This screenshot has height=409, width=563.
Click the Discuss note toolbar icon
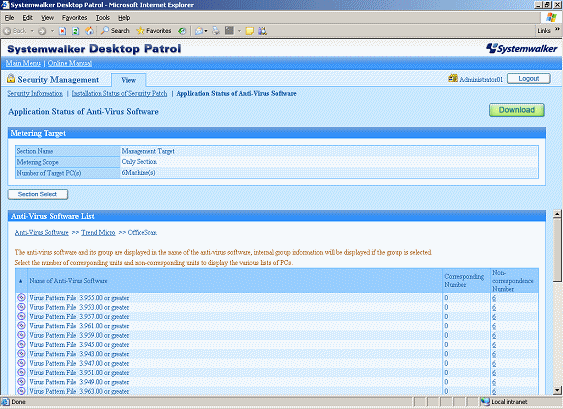(x=249, y=31)
